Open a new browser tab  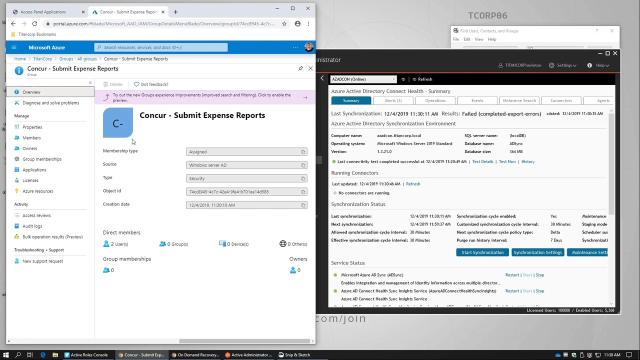click(176, 12)
